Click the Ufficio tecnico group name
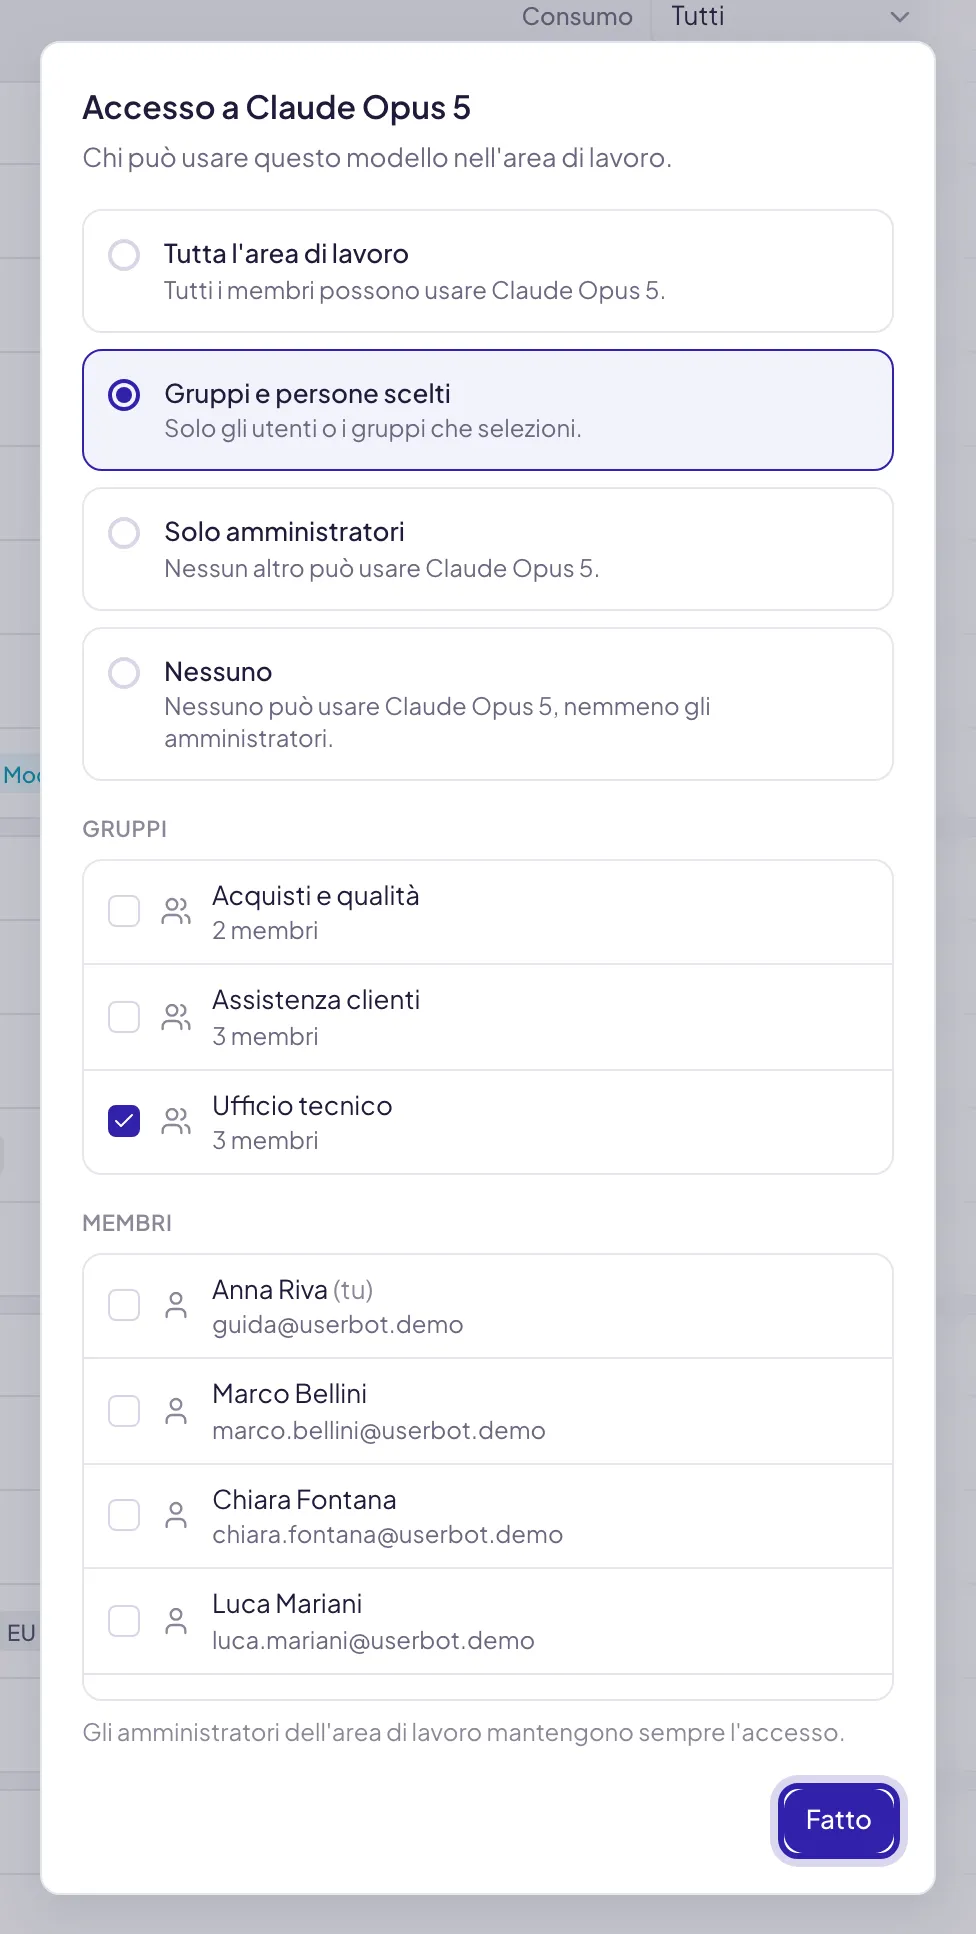The width and height of the screenshot is (976, 1934). tap(302, 1106)
